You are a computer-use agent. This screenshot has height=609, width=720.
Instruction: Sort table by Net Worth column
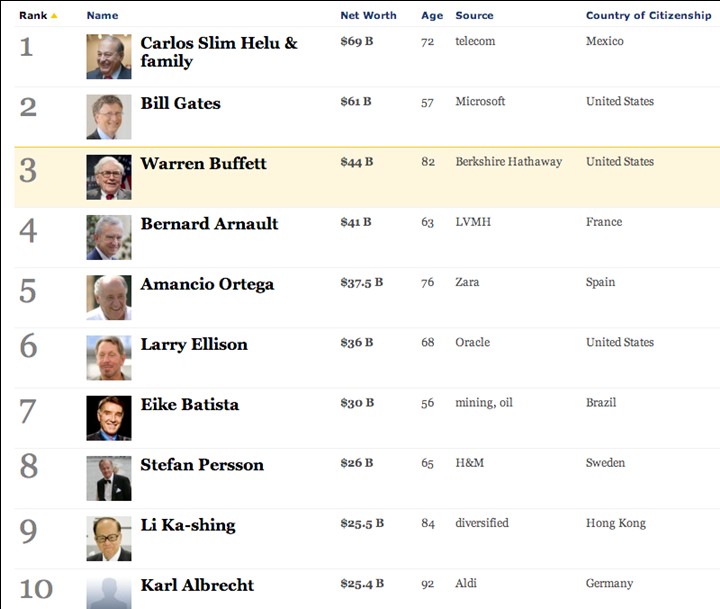[x=368, y=15]
